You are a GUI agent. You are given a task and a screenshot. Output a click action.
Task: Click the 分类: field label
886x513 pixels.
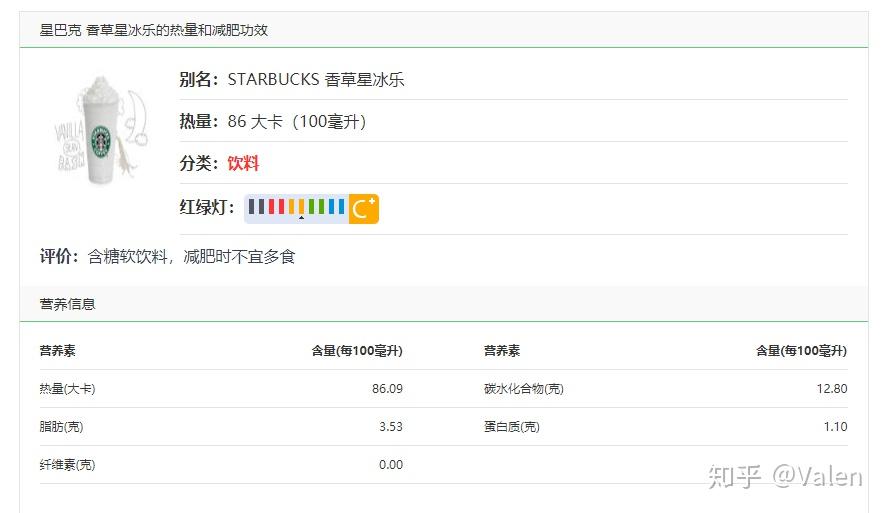click(x=199, y=163)
